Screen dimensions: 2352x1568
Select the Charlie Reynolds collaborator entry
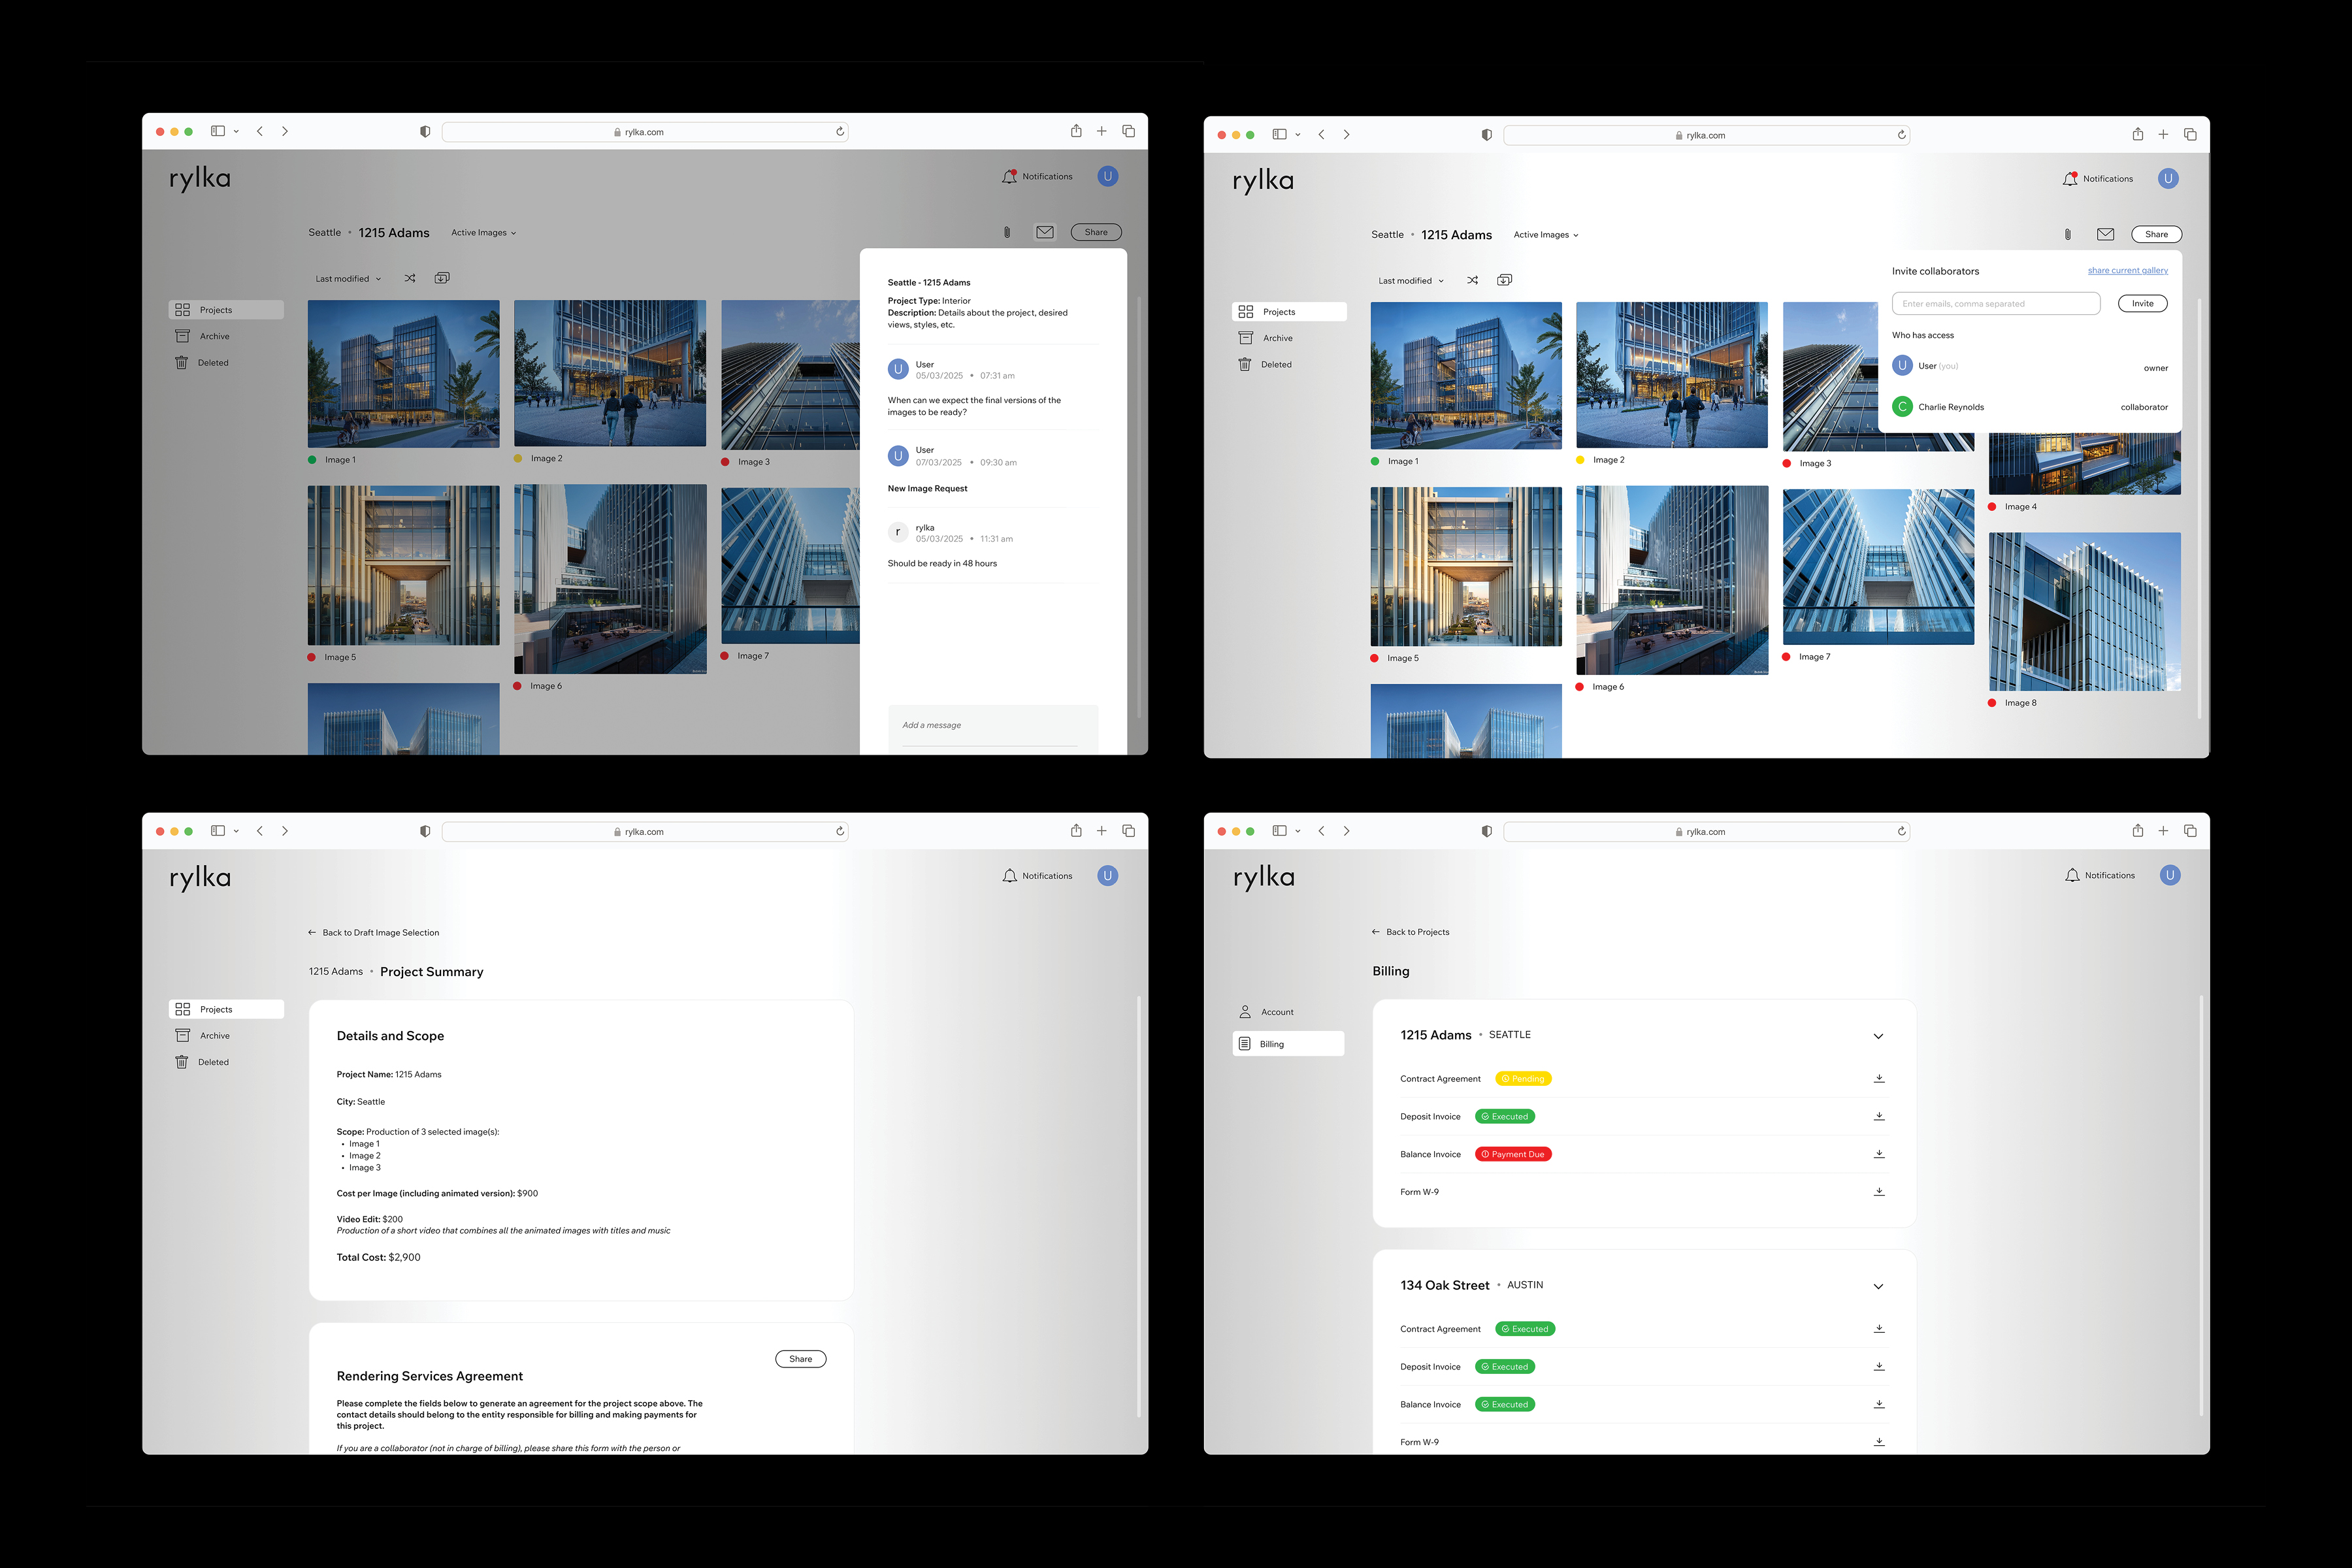[1950, 407]
